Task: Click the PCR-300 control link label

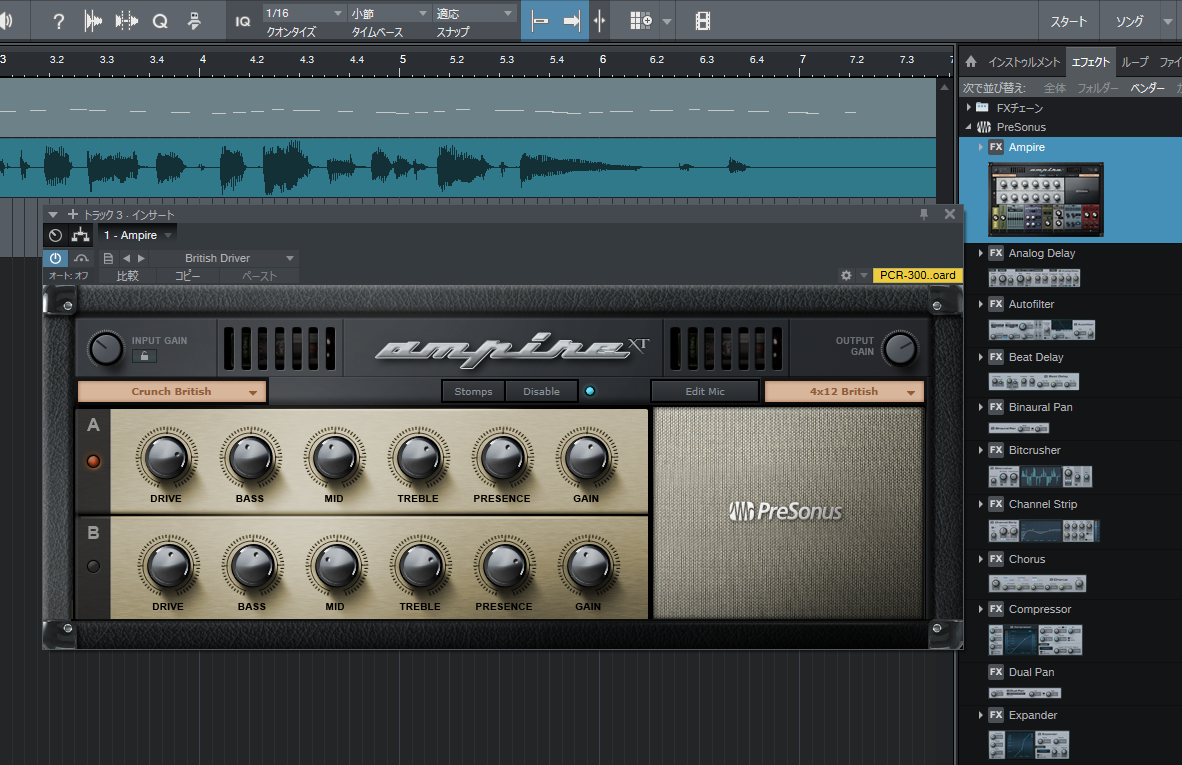Action: (917, 275)
